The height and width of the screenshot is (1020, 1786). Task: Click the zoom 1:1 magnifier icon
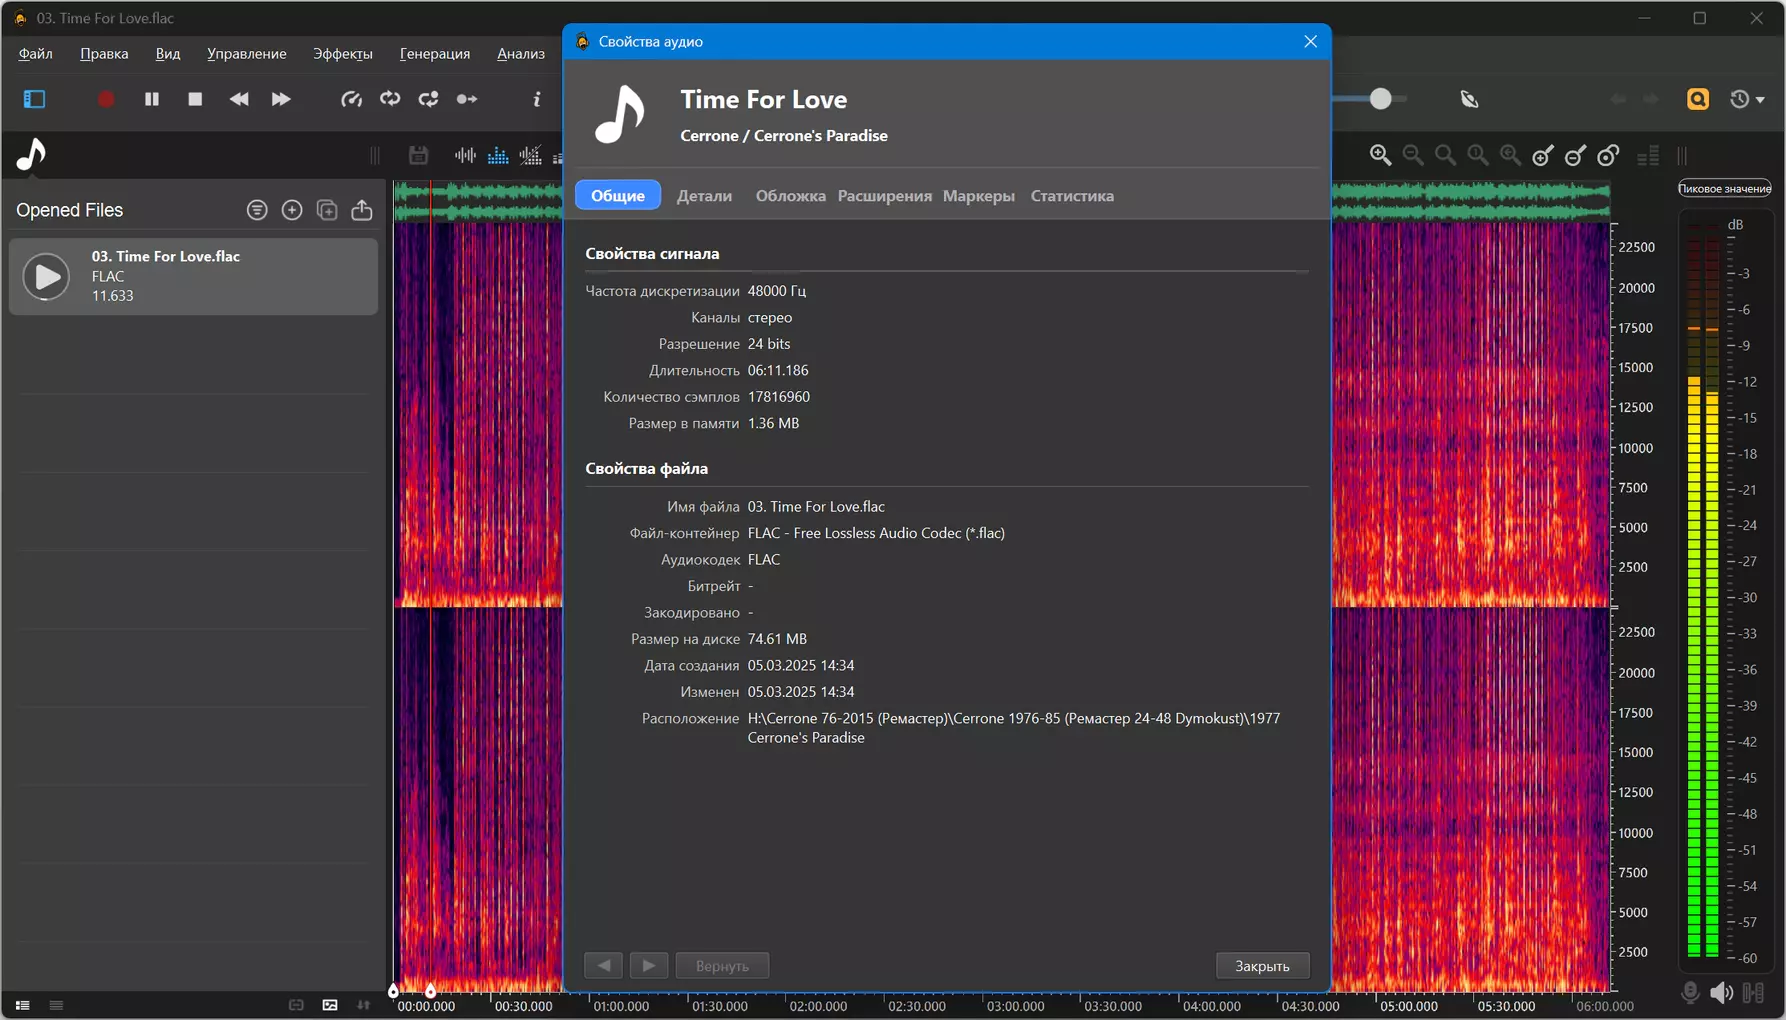click(x=1478, y=155)
